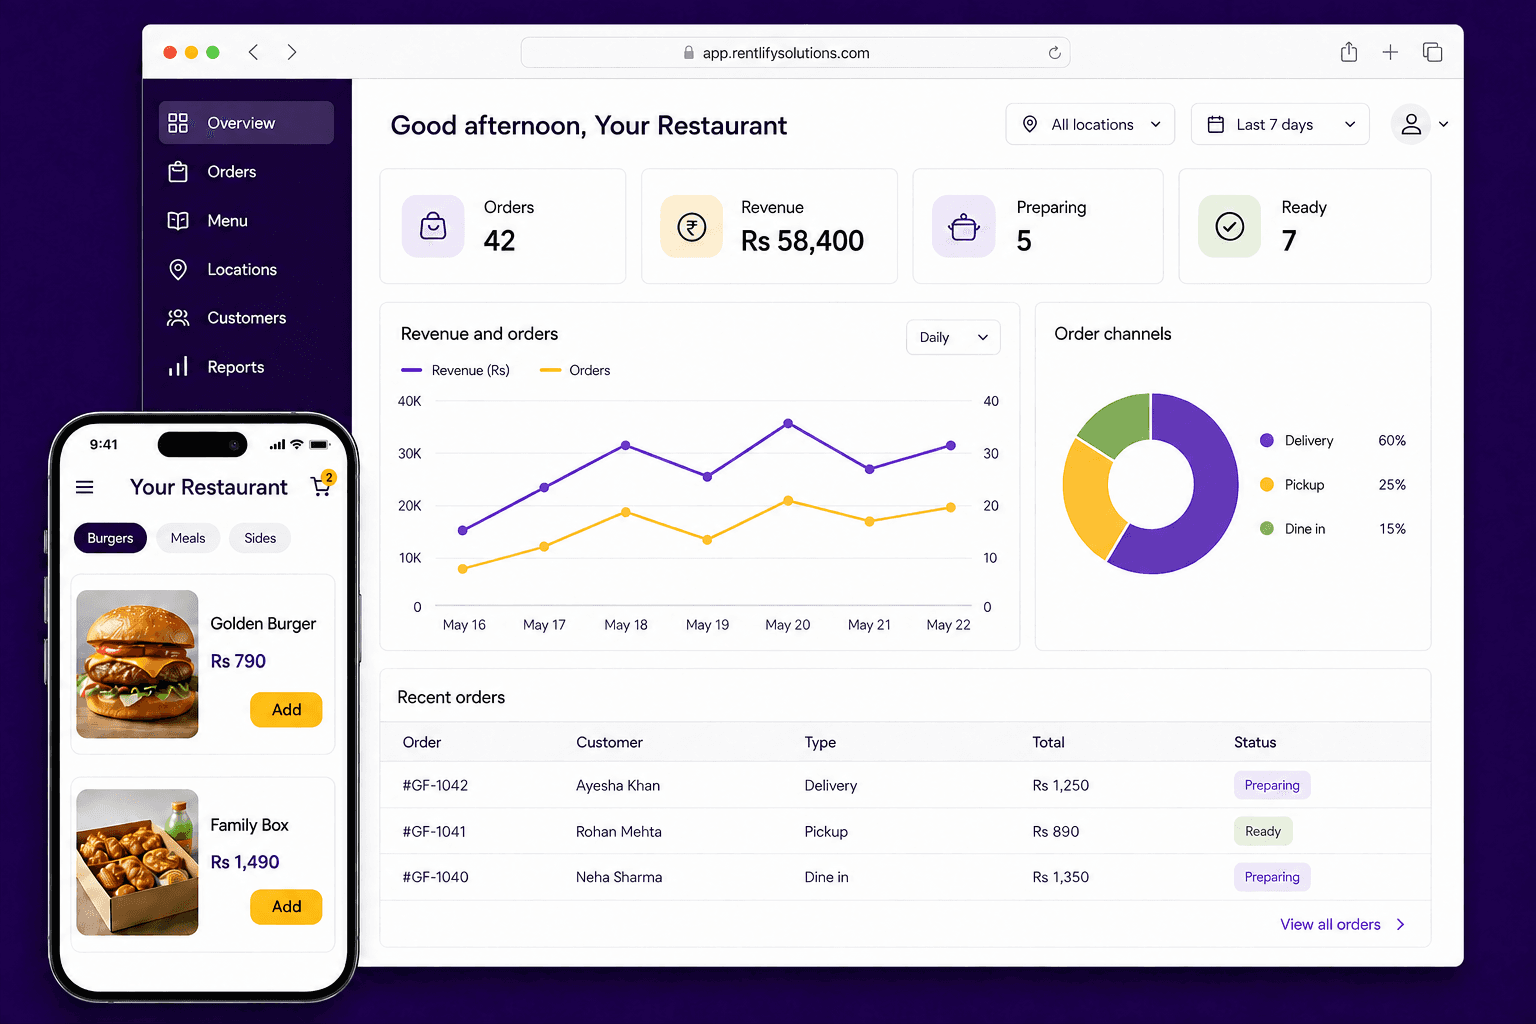
Task: Open the Overview sidebar item
Action: [x=246, y=123]
